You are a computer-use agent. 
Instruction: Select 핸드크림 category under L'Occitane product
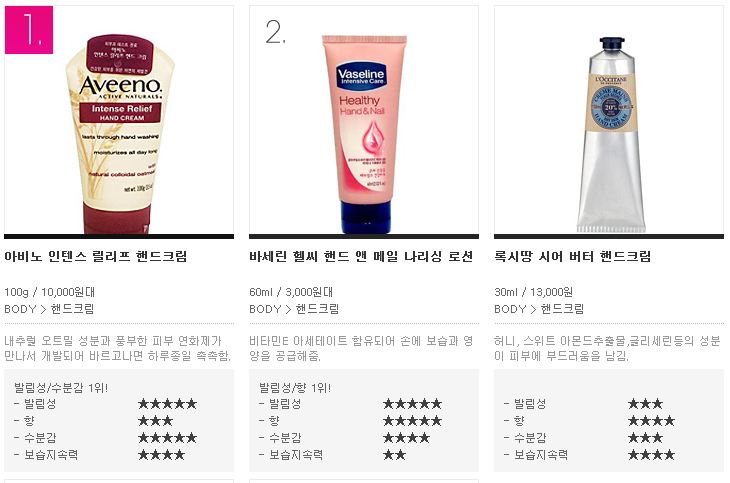(562, 309)
